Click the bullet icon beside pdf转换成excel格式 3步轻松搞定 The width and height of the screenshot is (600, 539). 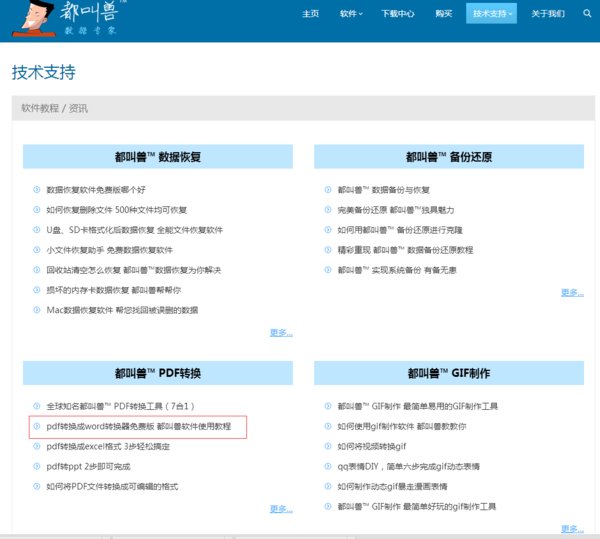[x=37, y=446]
